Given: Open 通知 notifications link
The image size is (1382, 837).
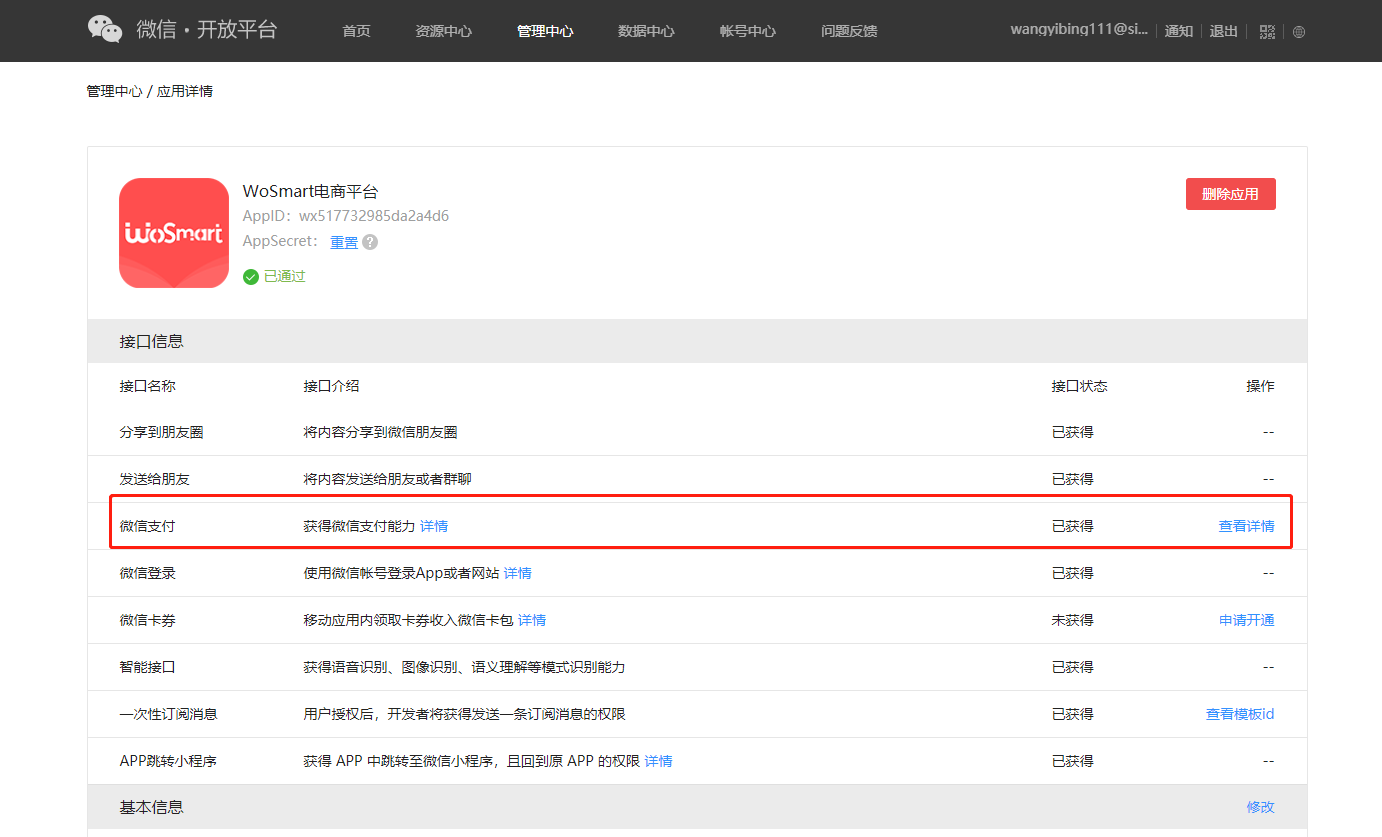Looking at the screenshot, I should click(x=1179, y=31).
